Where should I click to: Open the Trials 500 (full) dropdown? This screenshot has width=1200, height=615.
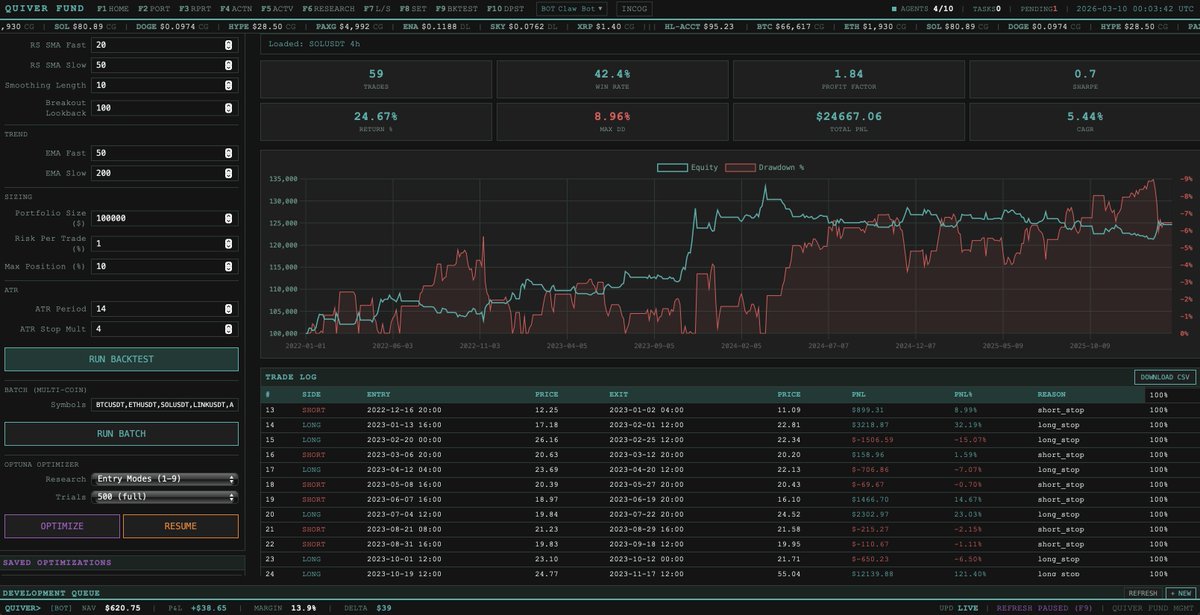pyautogui.click(x=164, y=495)
